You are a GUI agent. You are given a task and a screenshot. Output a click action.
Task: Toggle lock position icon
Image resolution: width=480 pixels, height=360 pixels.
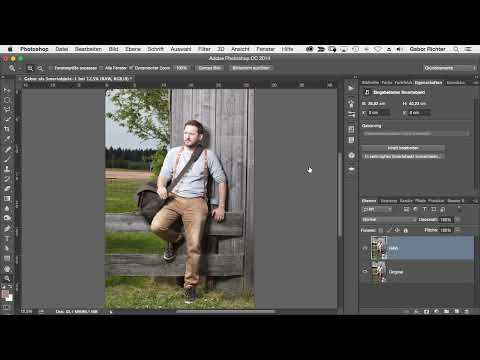(397, 230)
